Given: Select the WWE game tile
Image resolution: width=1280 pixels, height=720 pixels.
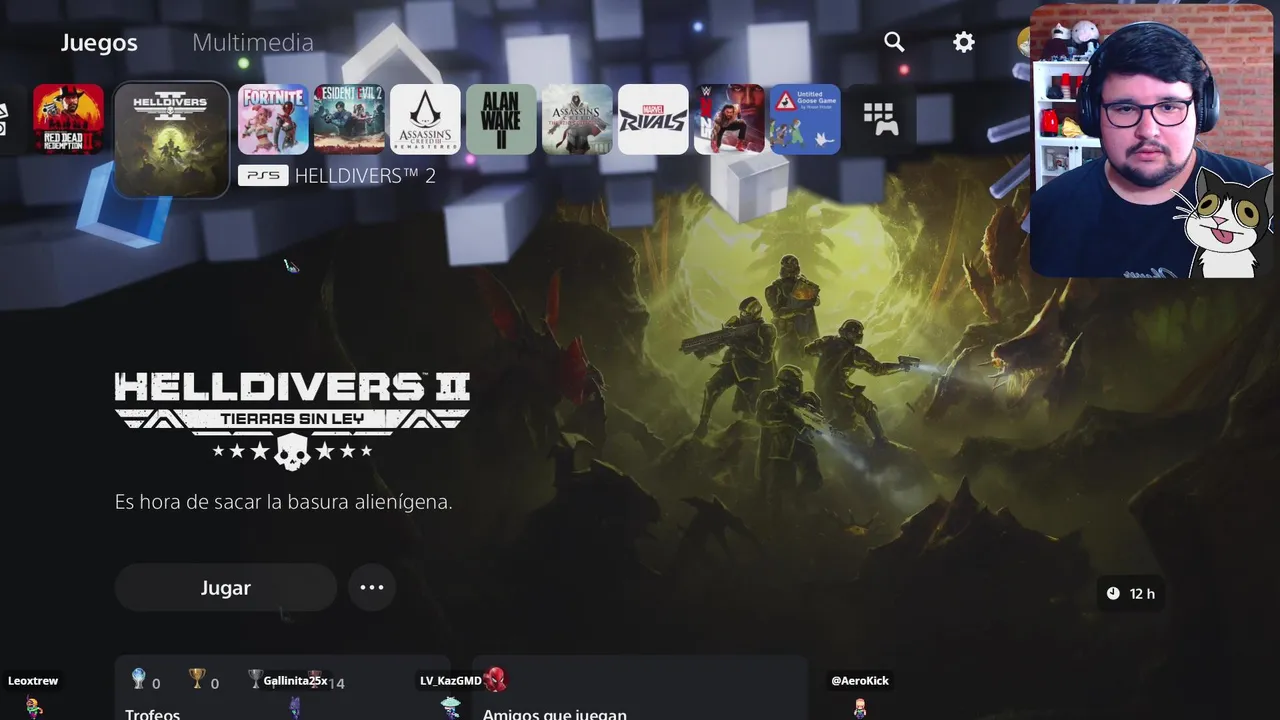Looking at the screenshot, I should (729, 119).
